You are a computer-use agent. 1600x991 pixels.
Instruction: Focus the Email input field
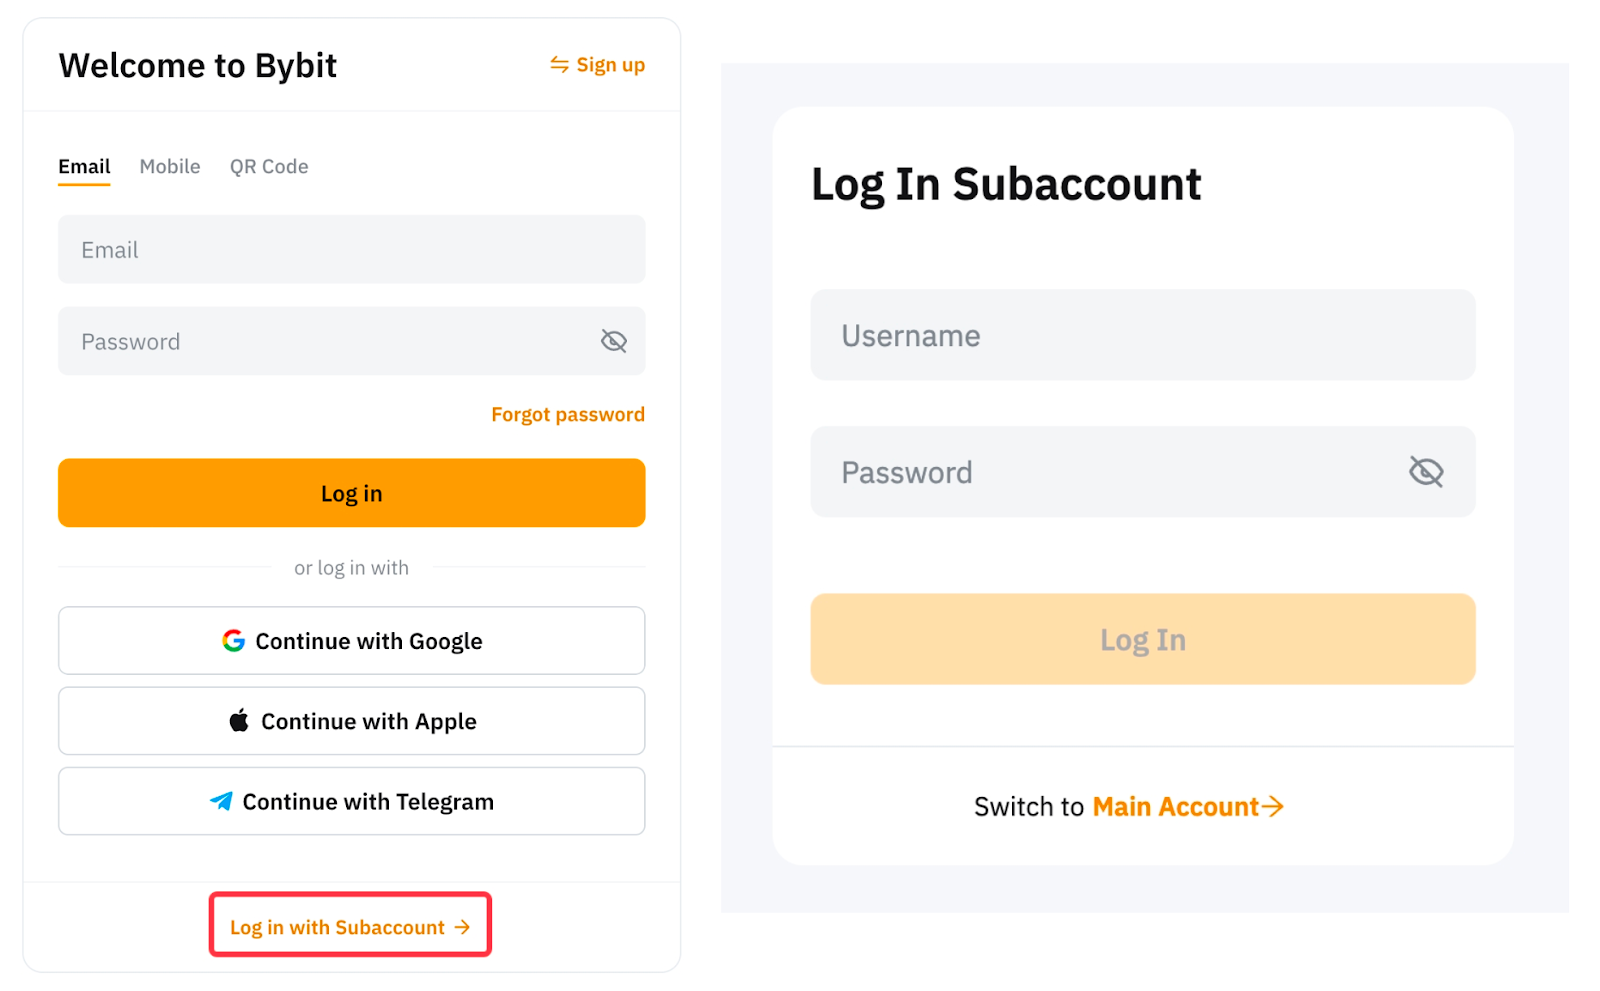(352, 250)
